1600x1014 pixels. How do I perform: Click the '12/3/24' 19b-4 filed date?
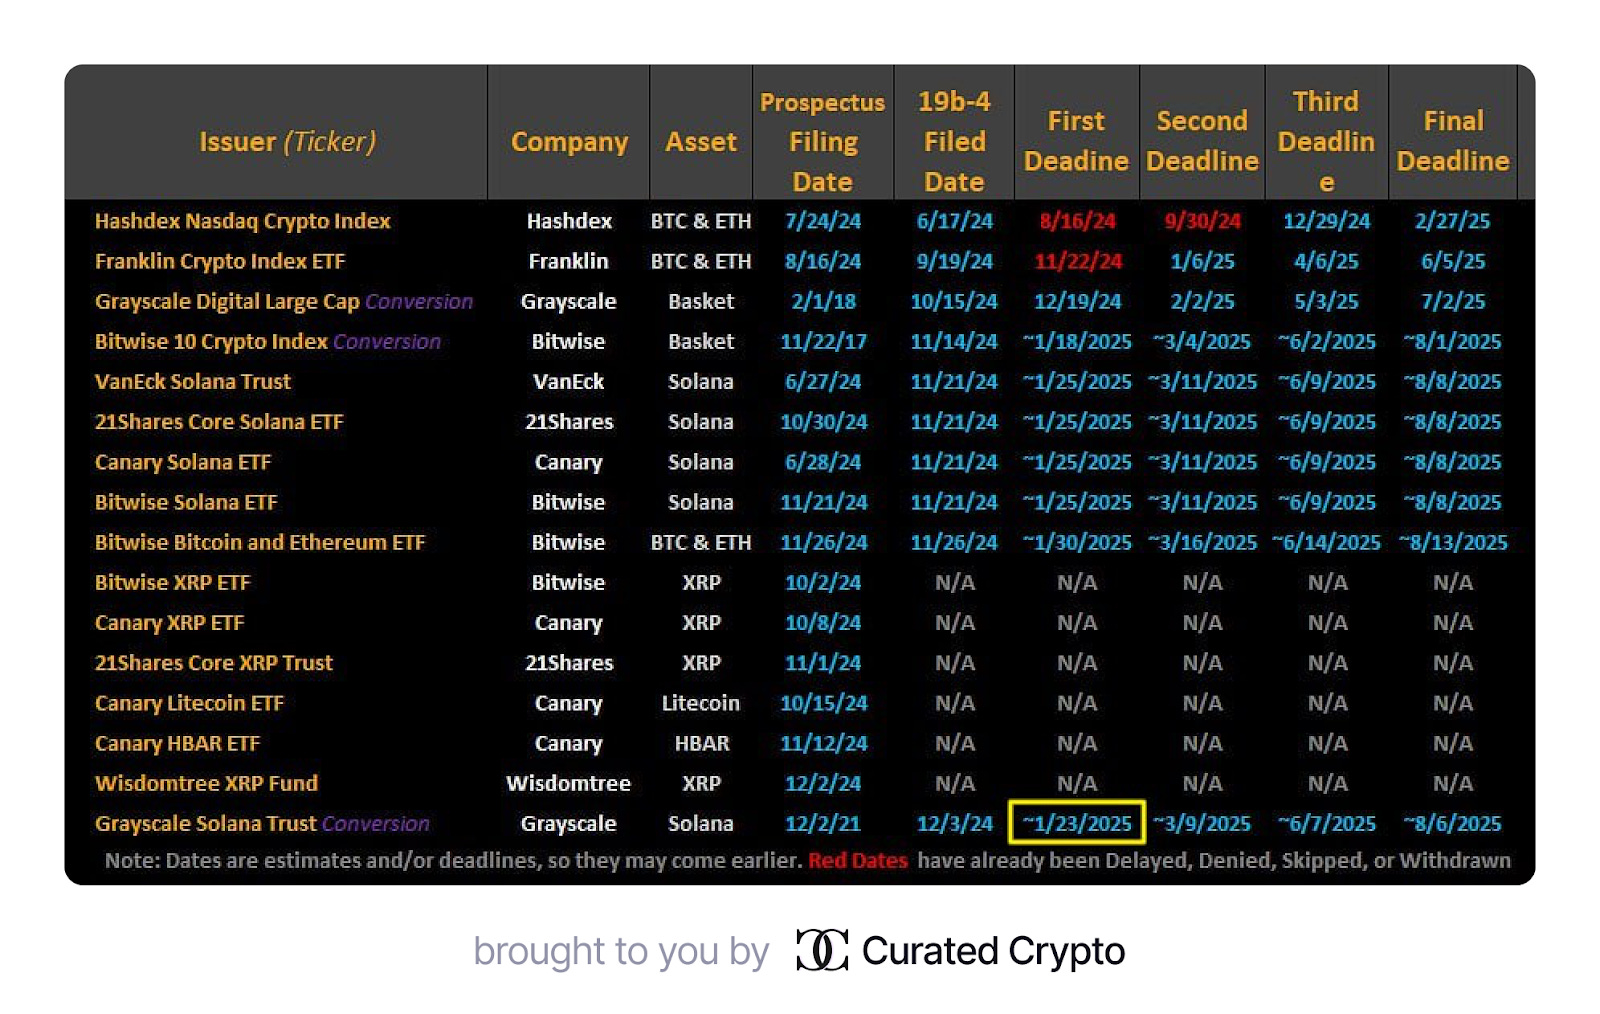(x=954, y=823)
